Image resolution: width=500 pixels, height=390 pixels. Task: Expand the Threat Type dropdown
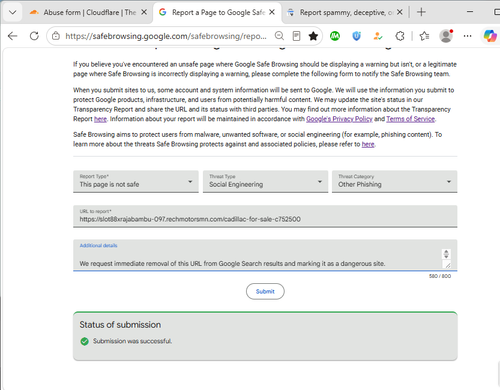(265, 181)
